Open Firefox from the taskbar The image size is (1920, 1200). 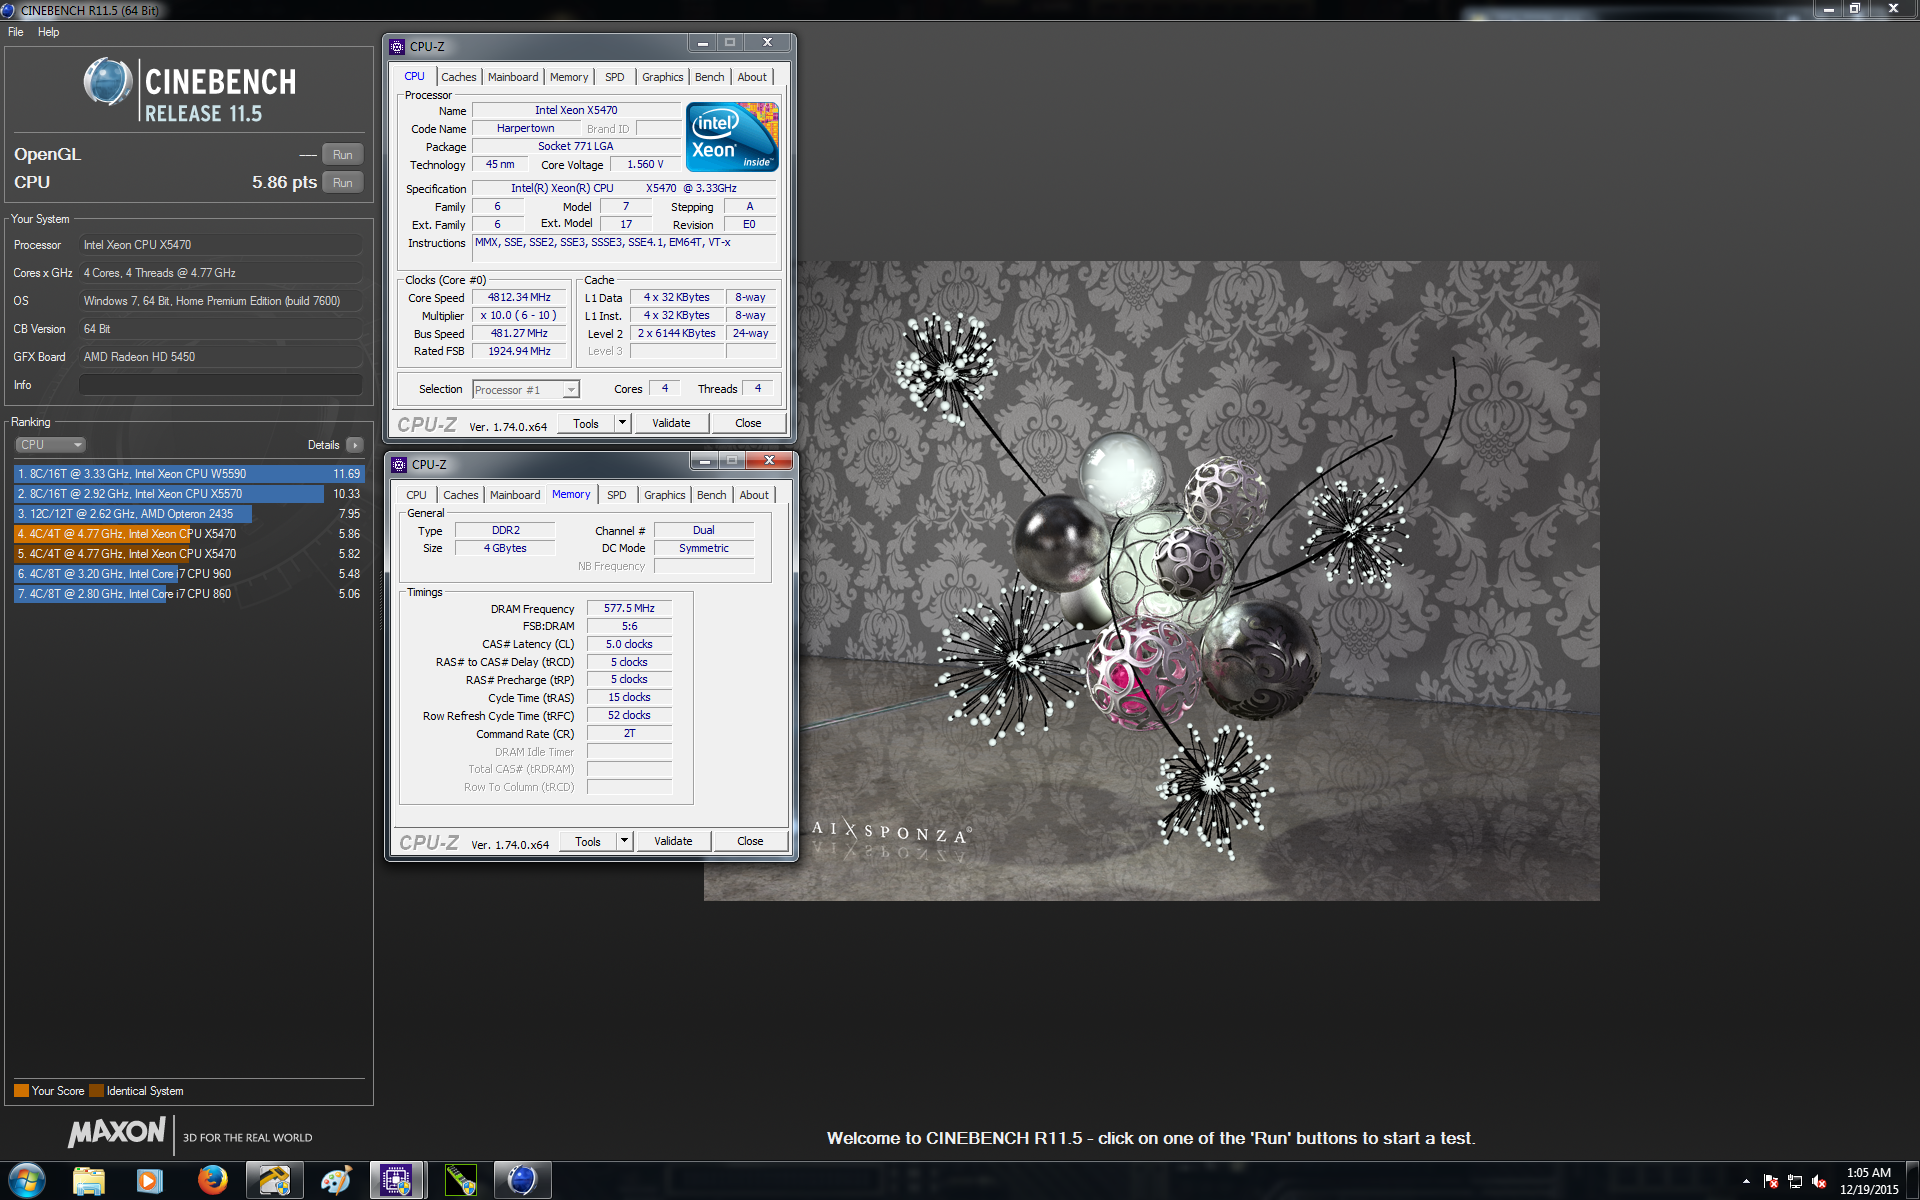(x=212, y=1180)
